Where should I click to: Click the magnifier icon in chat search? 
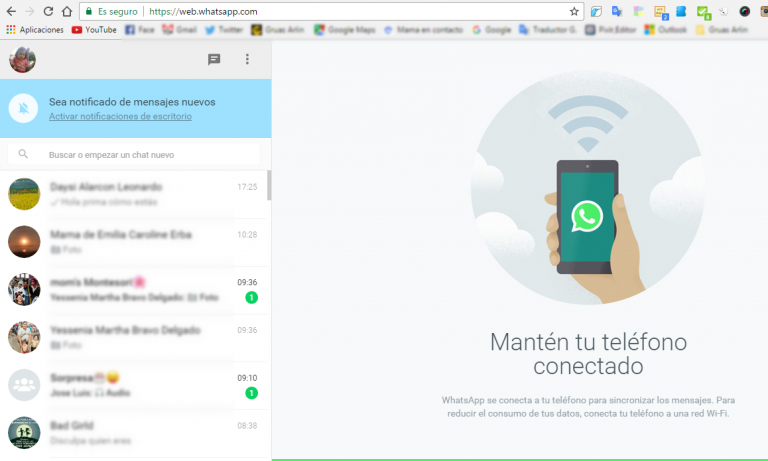[x=23, y=154]
